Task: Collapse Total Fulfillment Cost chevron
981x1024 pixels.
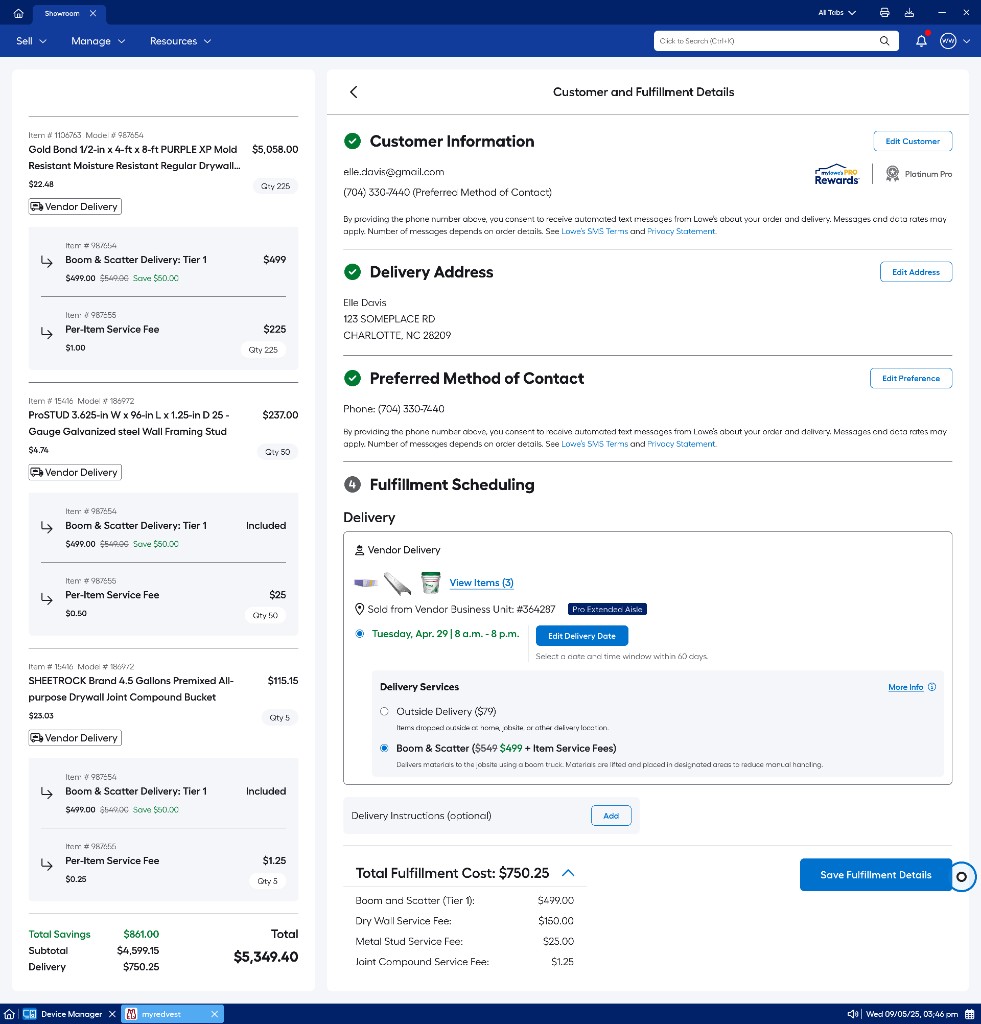Action: tap(568, 873)
